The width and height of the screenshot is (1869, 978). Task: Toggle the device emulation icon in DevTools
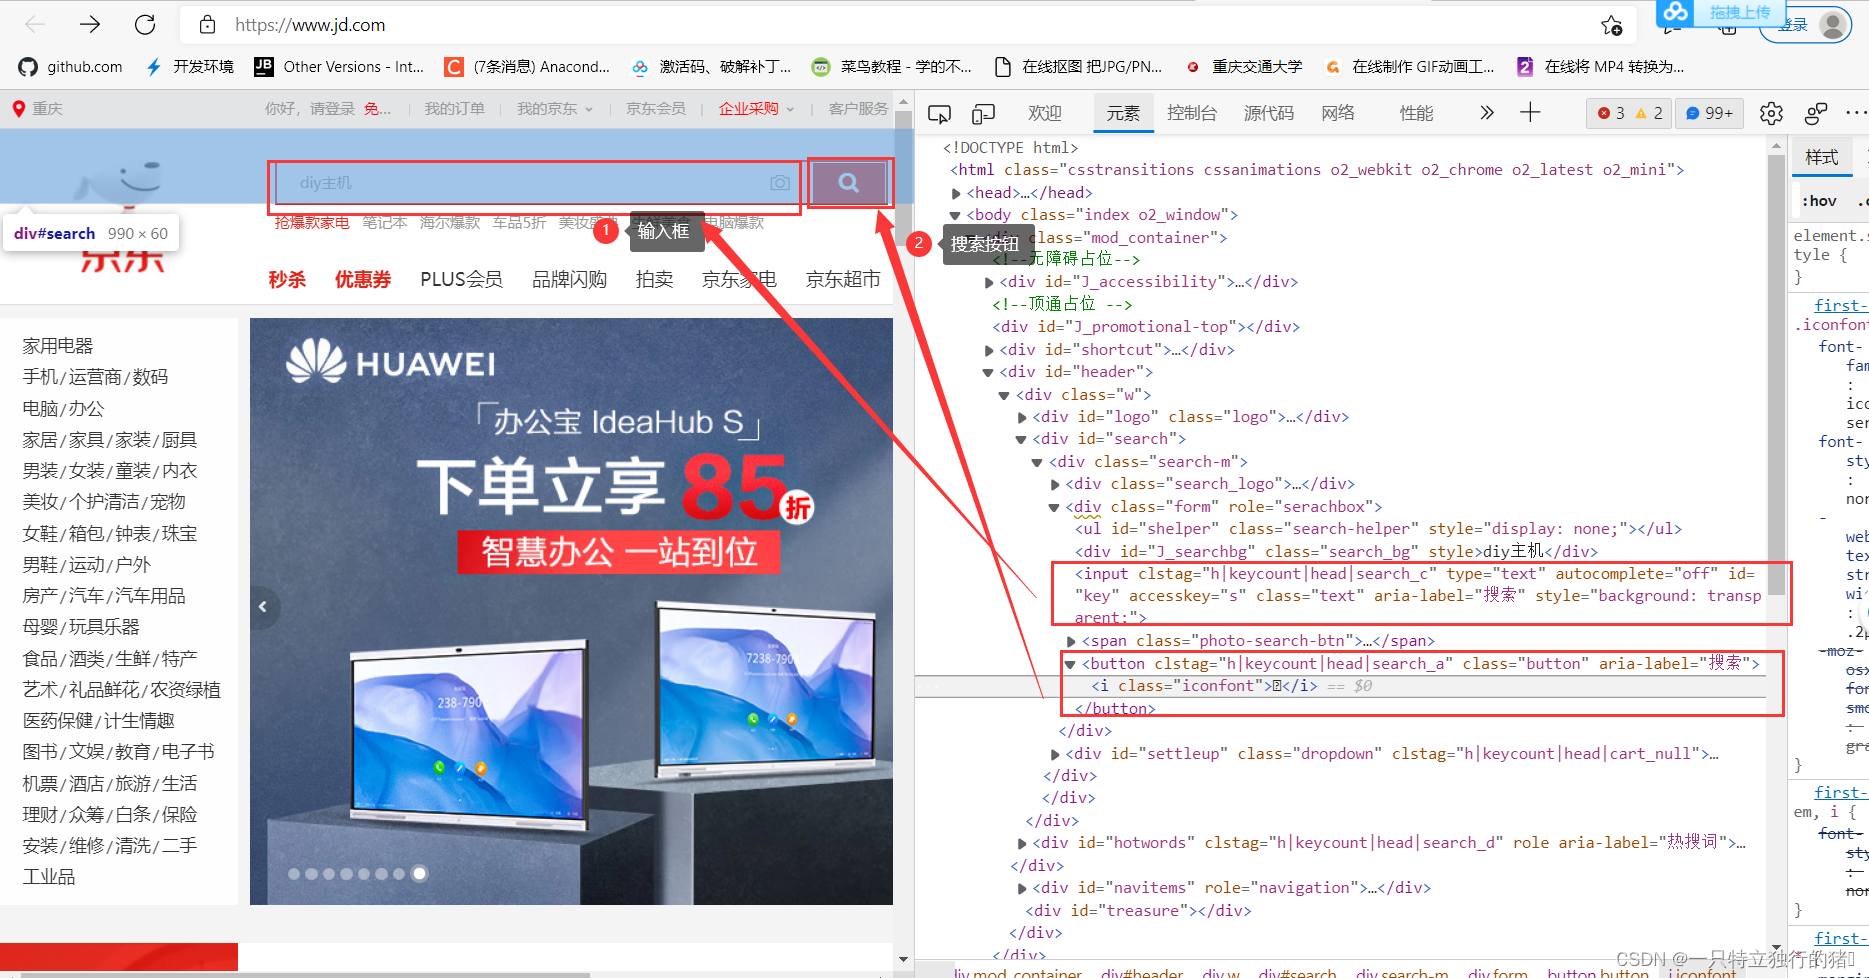pos(984,114)
